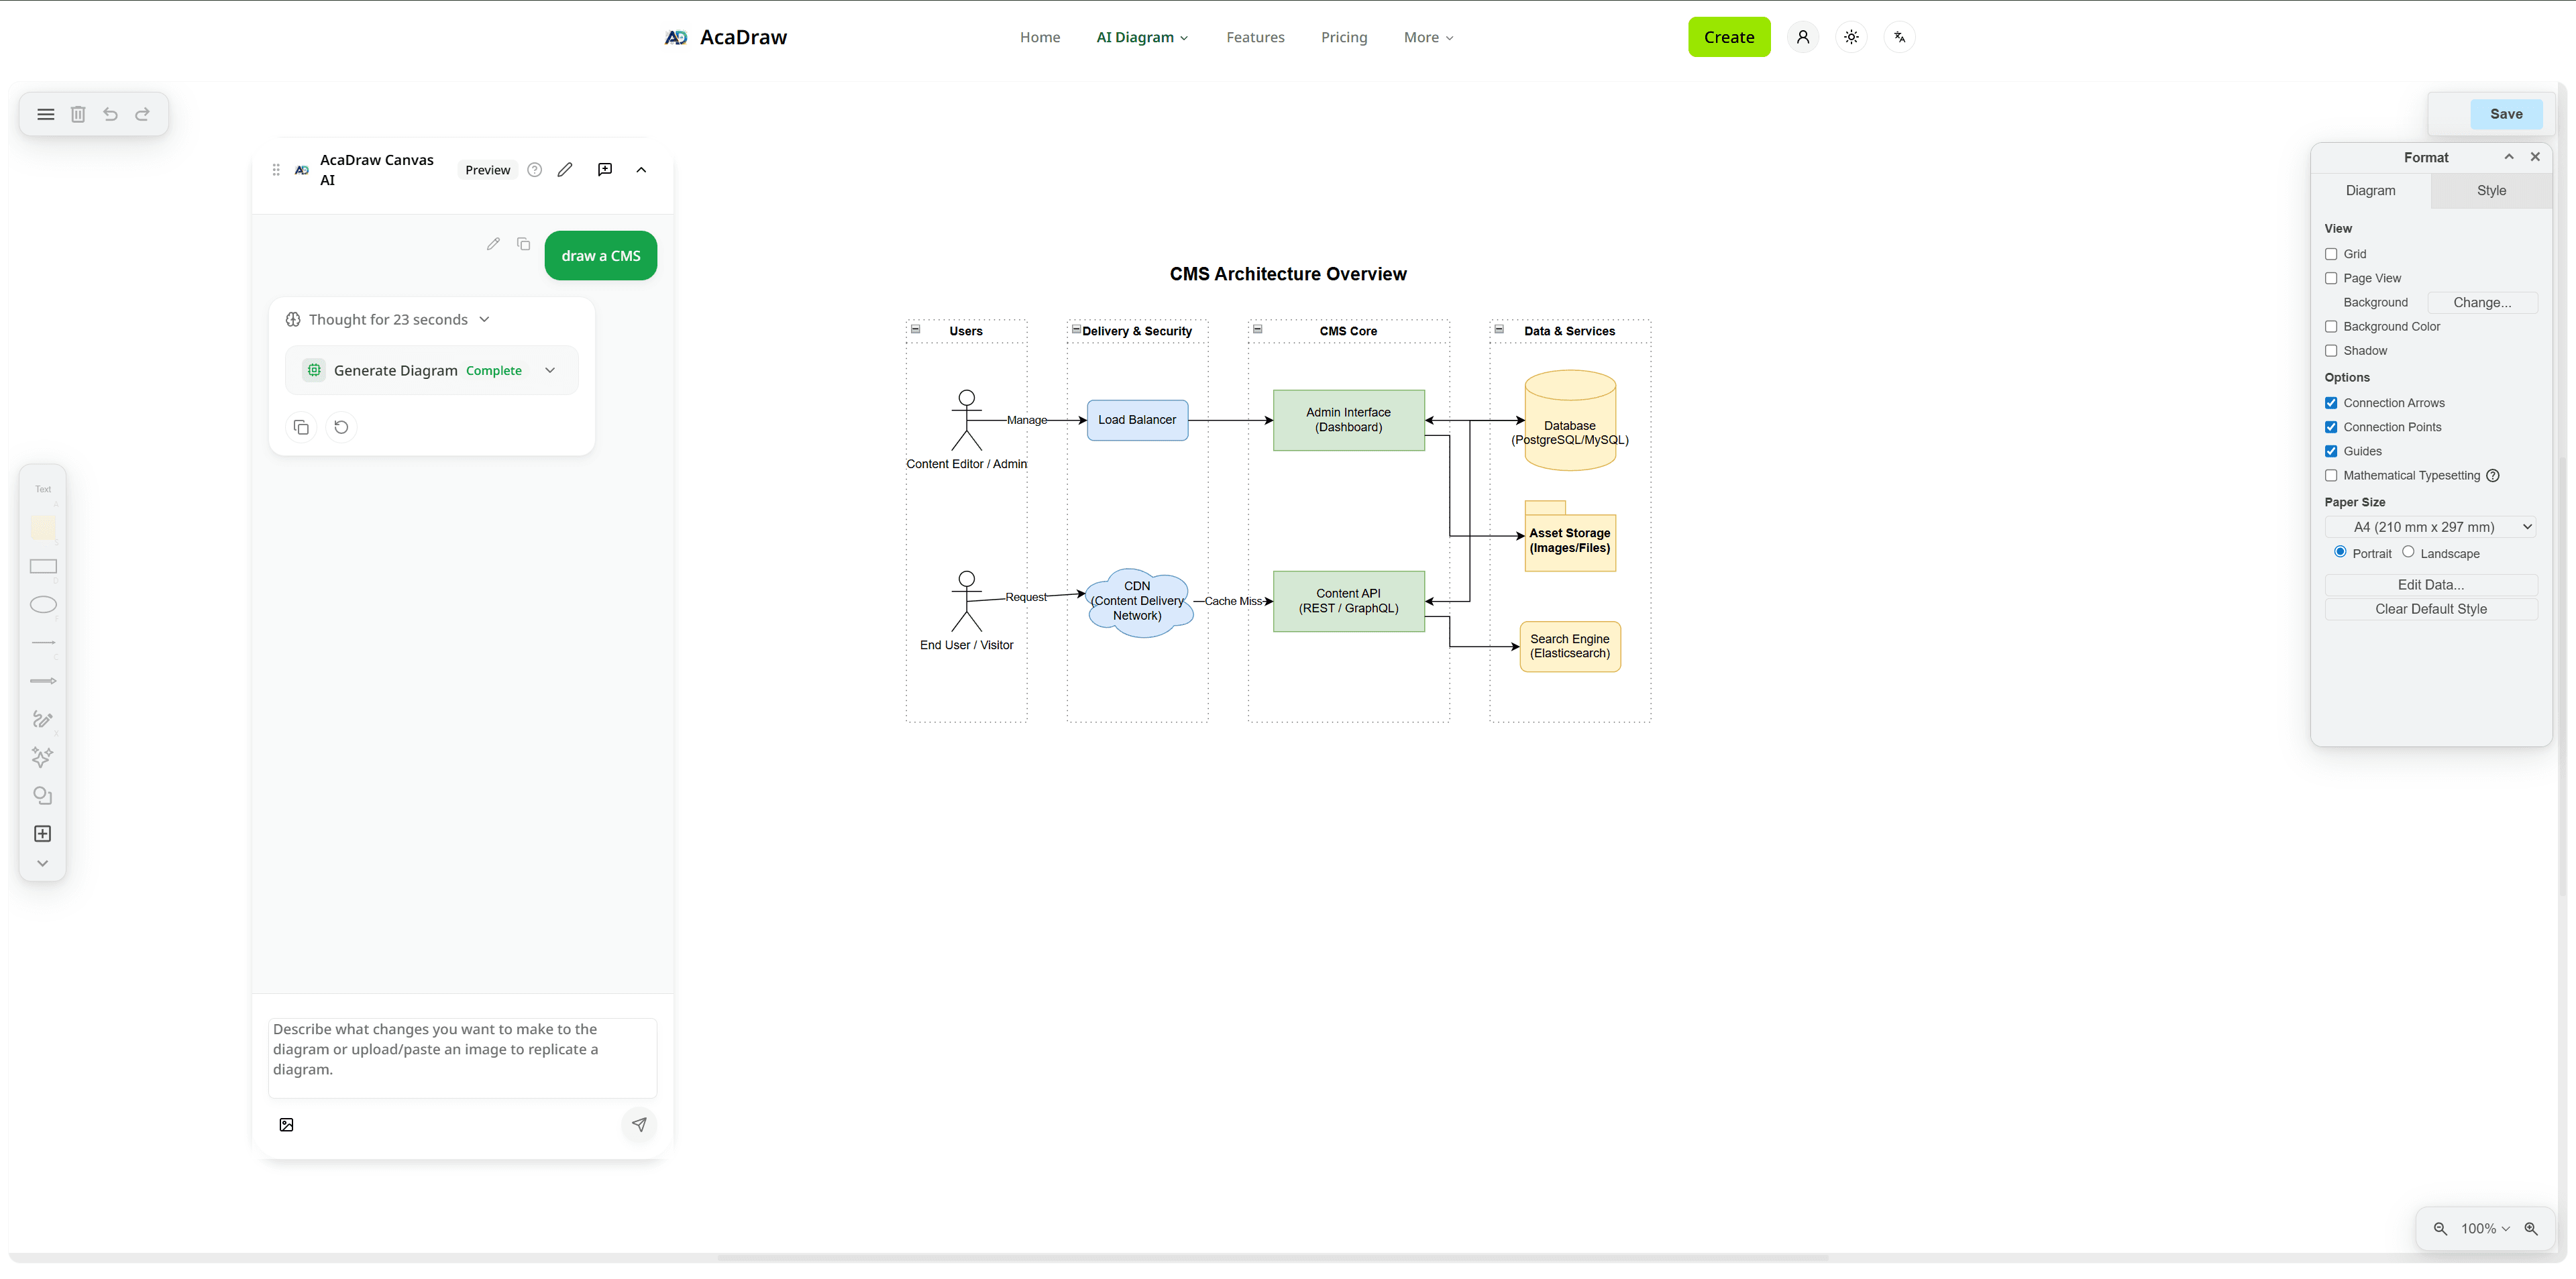
Task: Expand the Generate Diagram details chevron
Action: pos(550,370)
